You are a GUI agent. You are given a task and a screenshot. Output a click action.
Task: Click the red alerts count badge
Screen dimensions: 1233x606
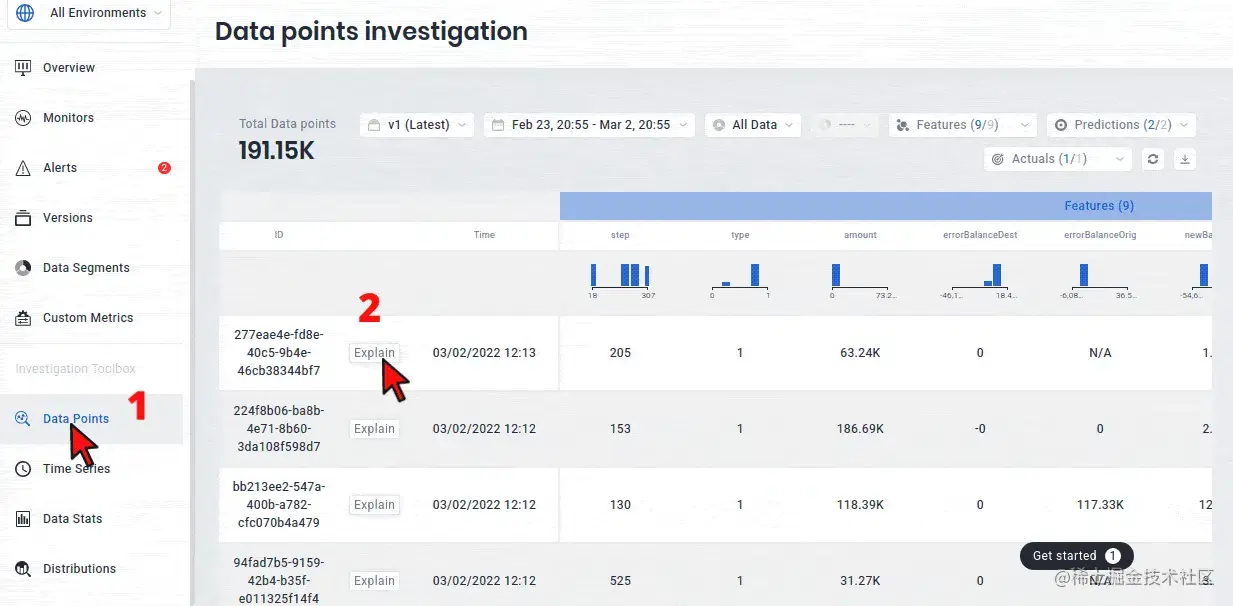[x=164, y=168]
